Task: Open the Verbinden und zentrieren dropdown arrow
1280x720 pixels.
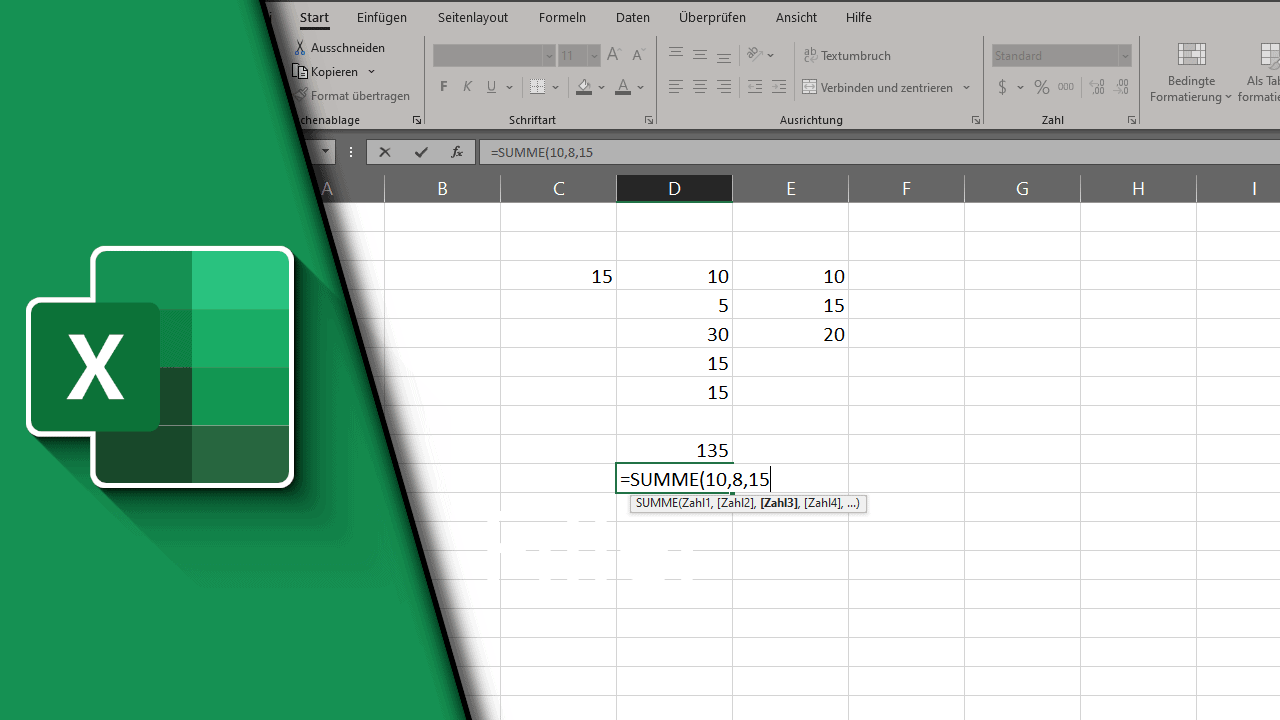Action: 967,87
